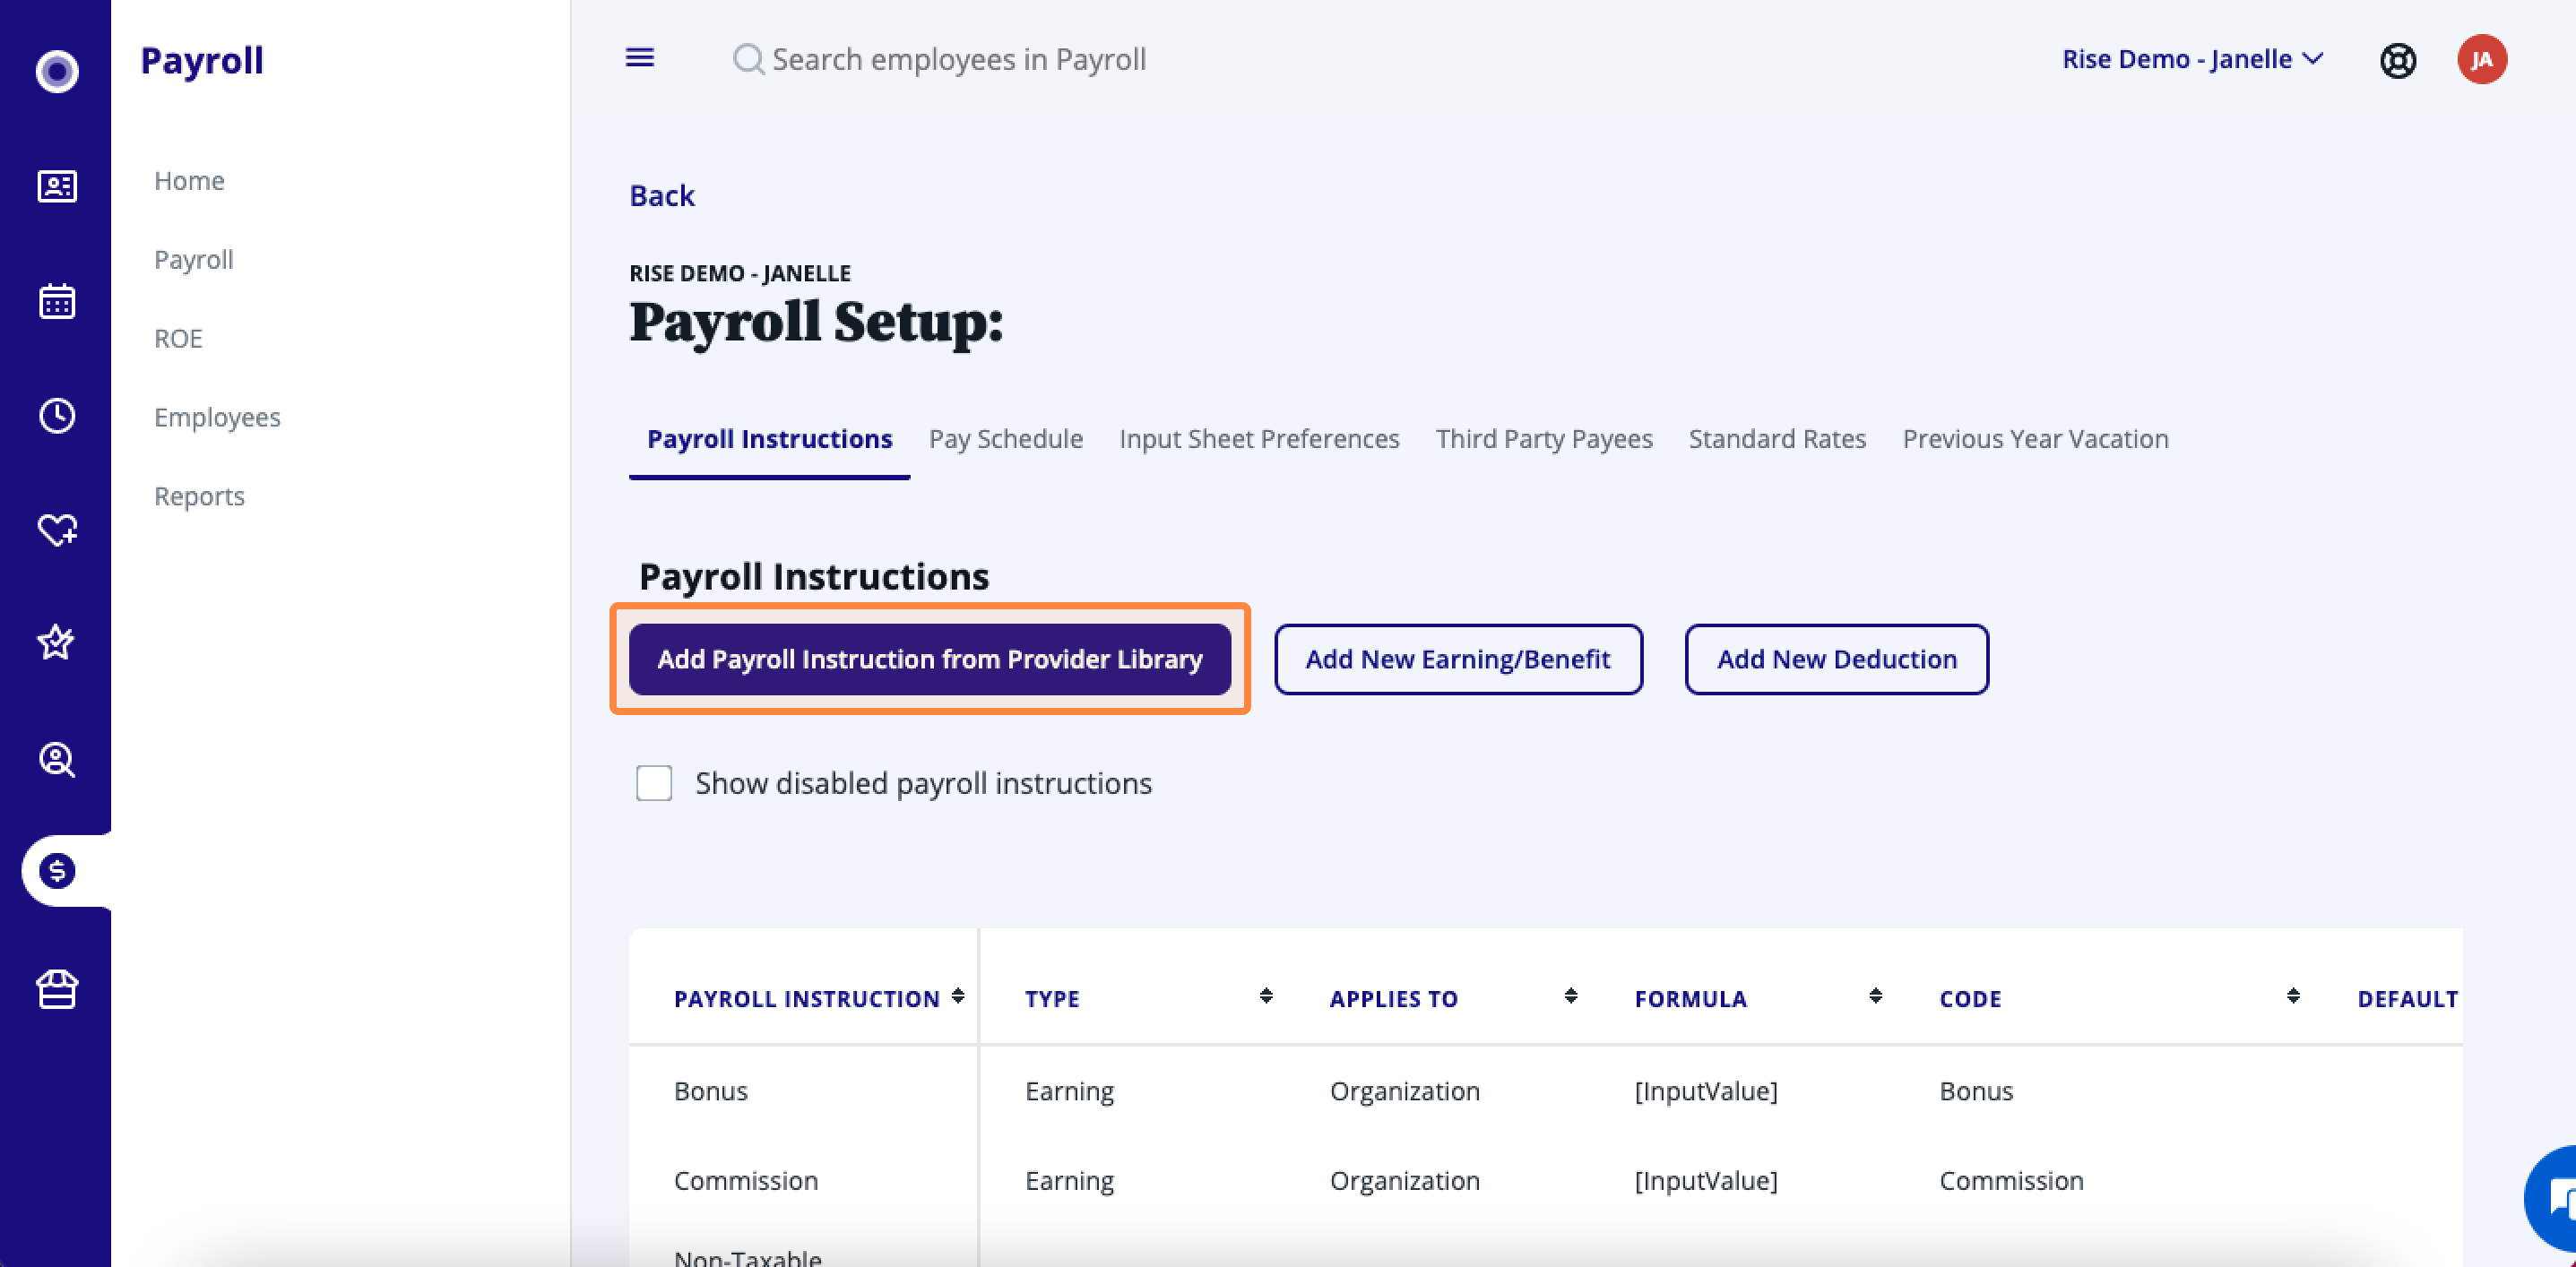Click the Bonus code cell
The height and width of the screenshot is (1267, 2576).
click(1976, 1091)
